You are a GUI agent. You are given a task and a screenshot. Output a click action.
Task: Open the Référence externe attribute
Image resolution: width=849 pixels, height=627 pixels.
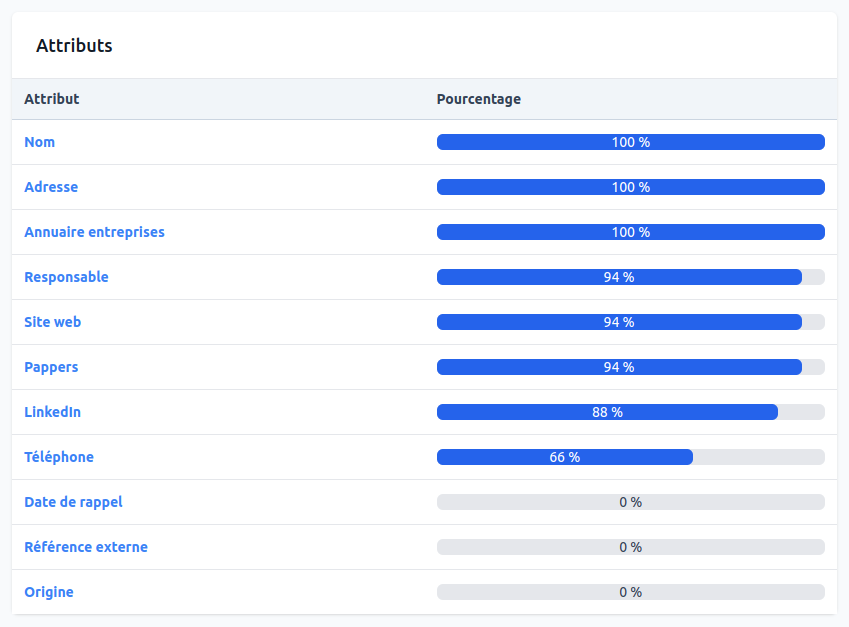[86, 547]
